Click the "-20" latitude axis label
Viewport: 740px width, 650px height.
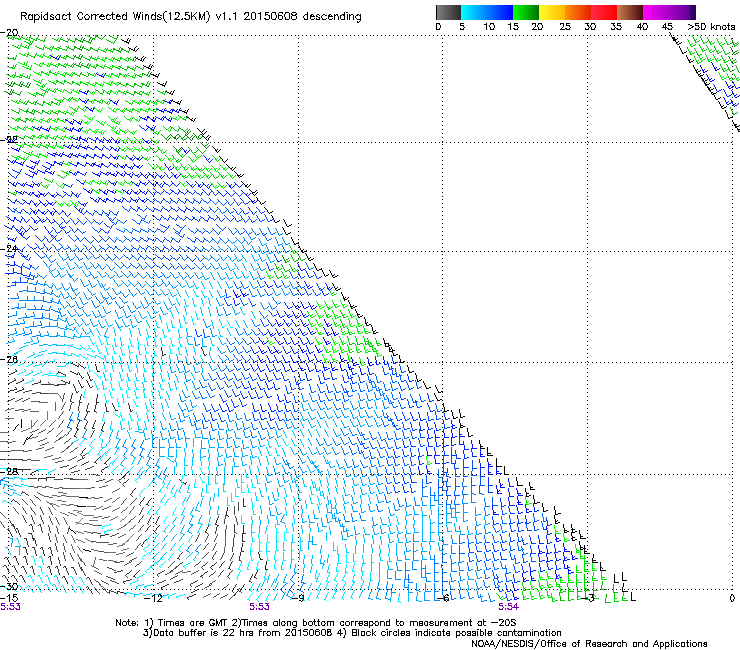click(9, 33)
